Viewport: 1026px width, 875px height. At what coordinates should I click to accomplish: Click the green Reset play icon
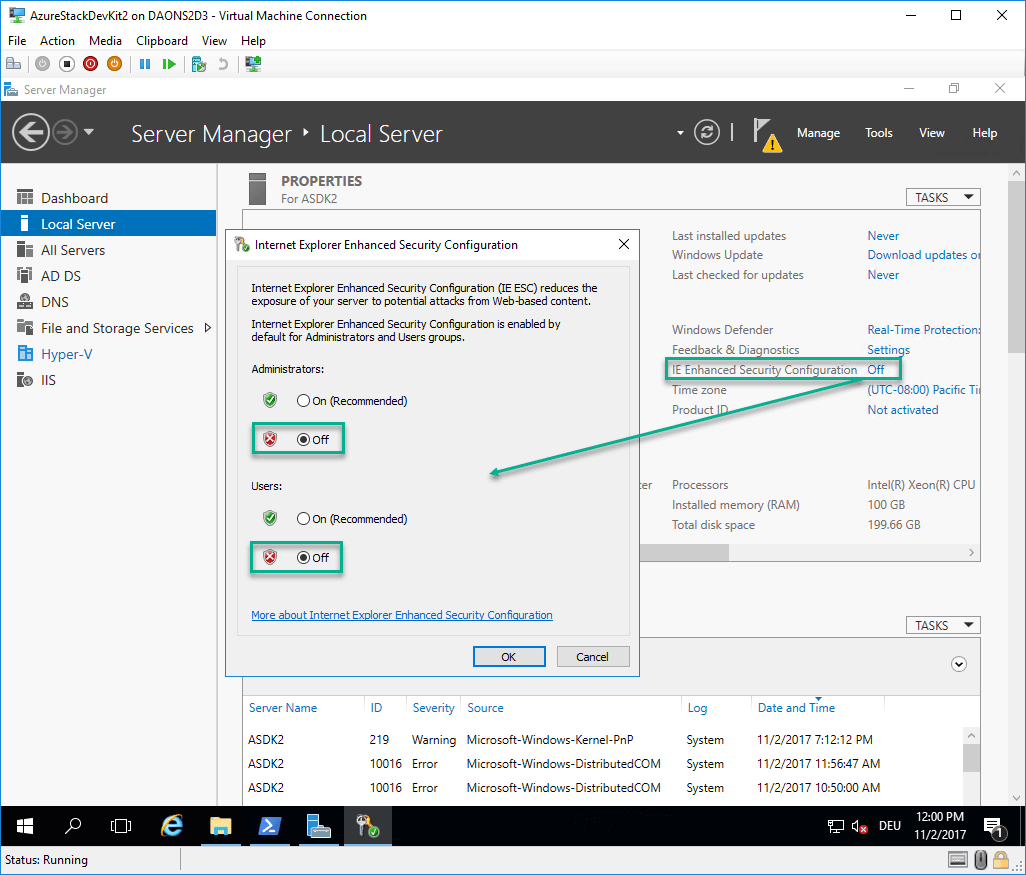169,64
